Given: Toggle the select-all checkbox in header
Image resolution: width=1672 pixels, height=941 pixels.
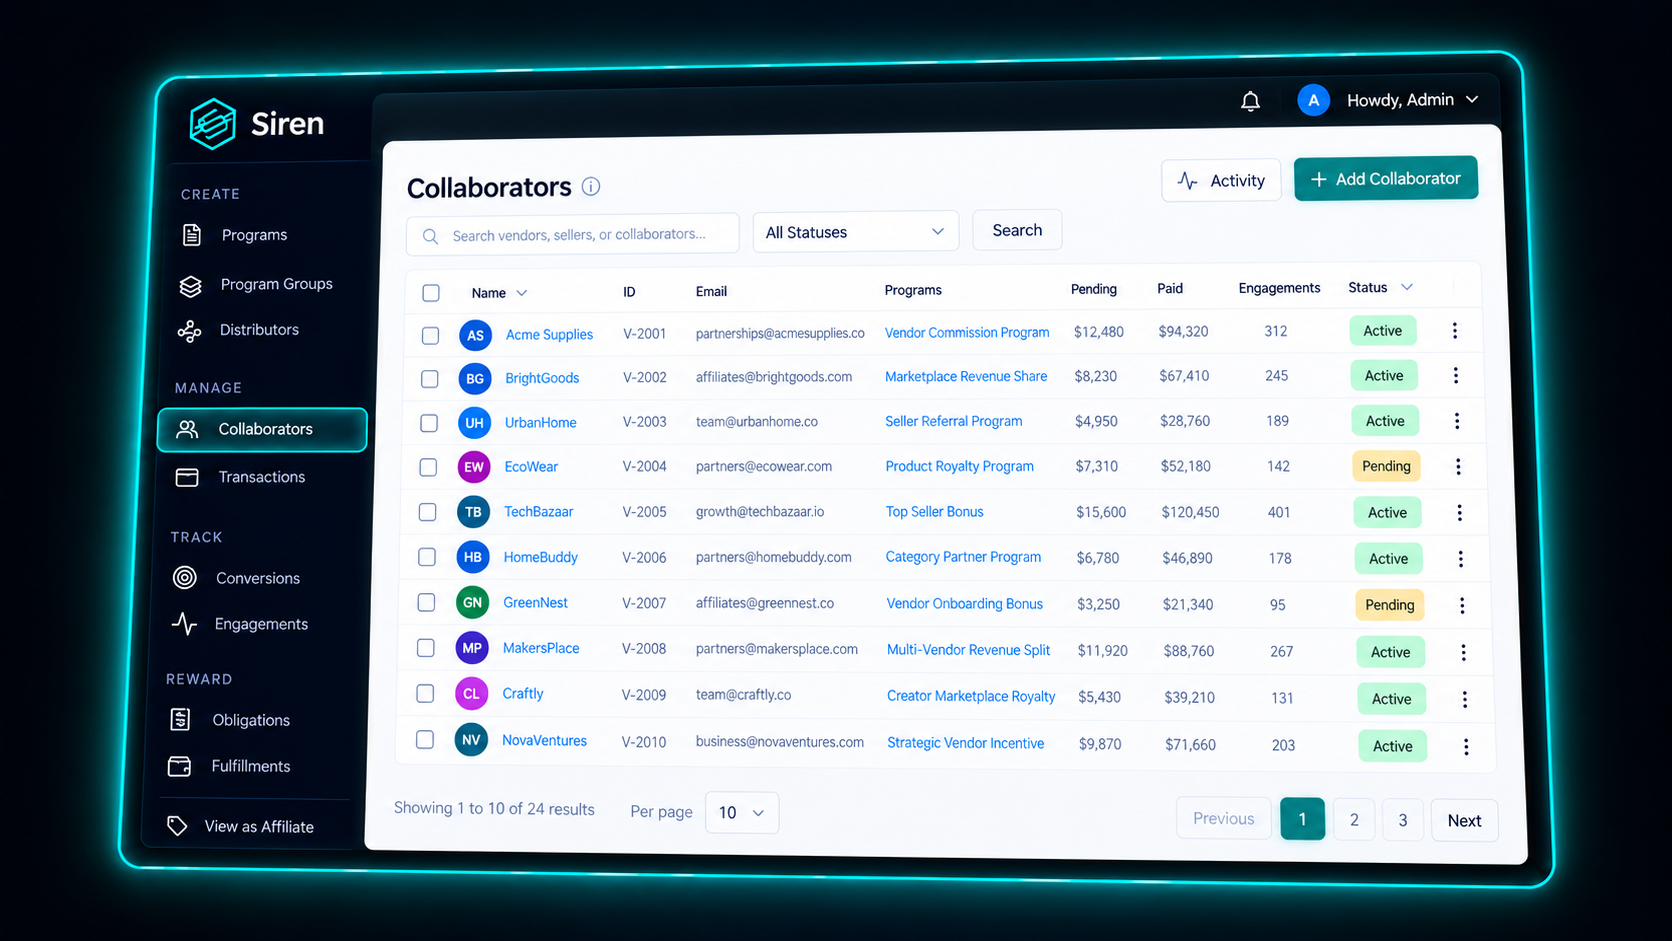Looking at the screenshot, I should pos(431,293).
